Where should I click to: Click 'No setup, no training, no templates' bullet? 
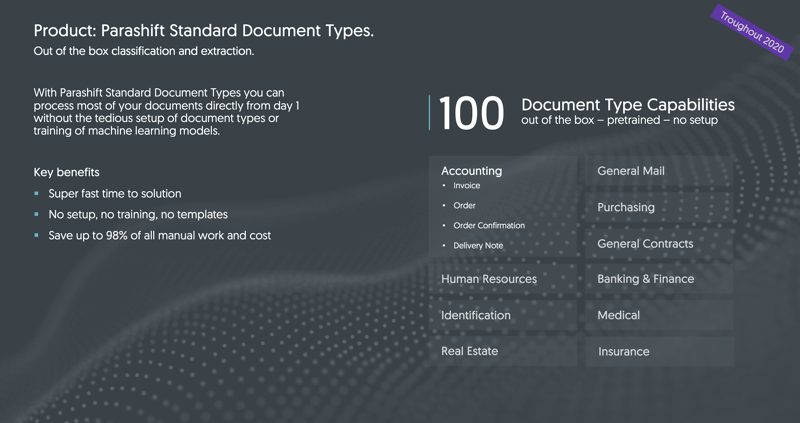click(x=138, y=214)
